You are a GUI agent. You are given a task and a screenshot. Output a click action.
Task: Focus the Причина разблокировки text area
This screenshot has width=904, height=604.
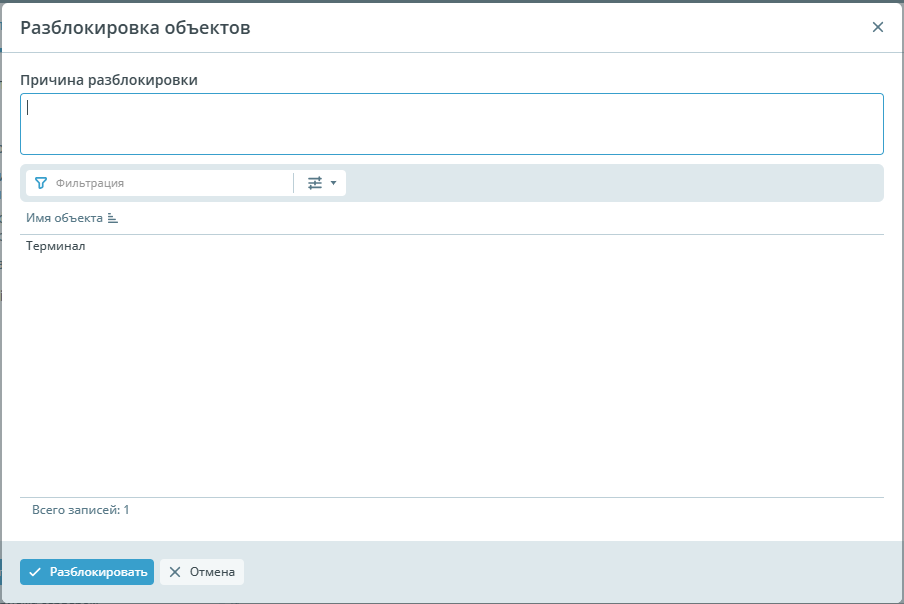[x=451, y=124]
